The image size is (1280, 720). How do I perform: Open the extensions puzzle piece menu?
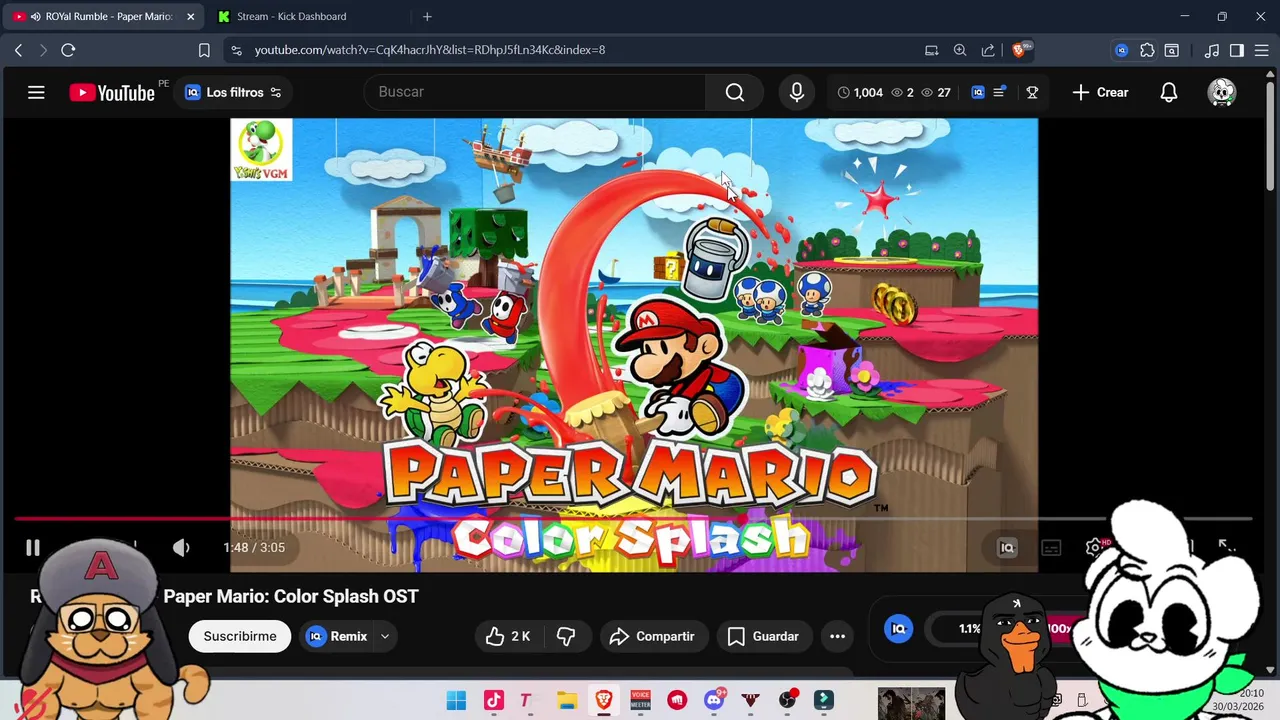tap(1147, 50)
